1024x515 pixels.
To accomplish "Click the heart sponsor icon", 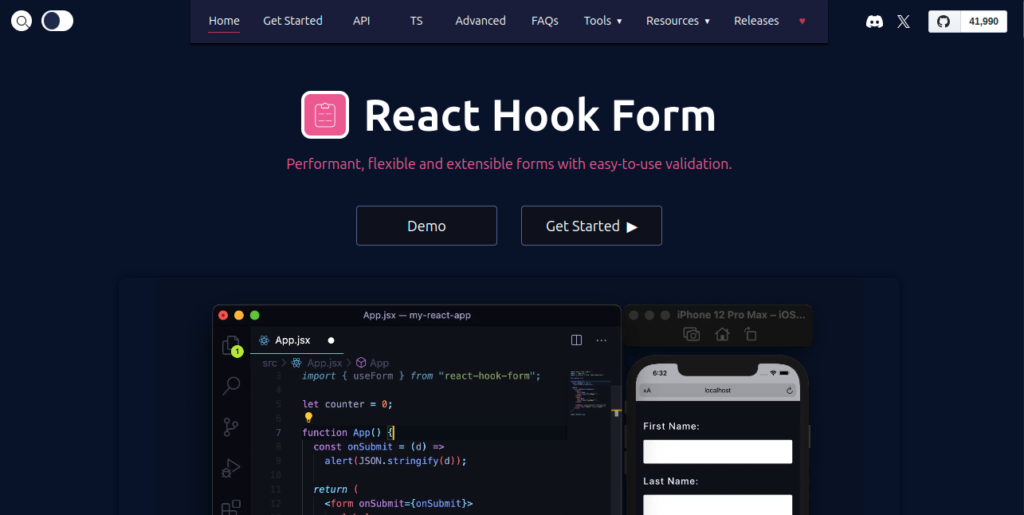I will [802, 21].
